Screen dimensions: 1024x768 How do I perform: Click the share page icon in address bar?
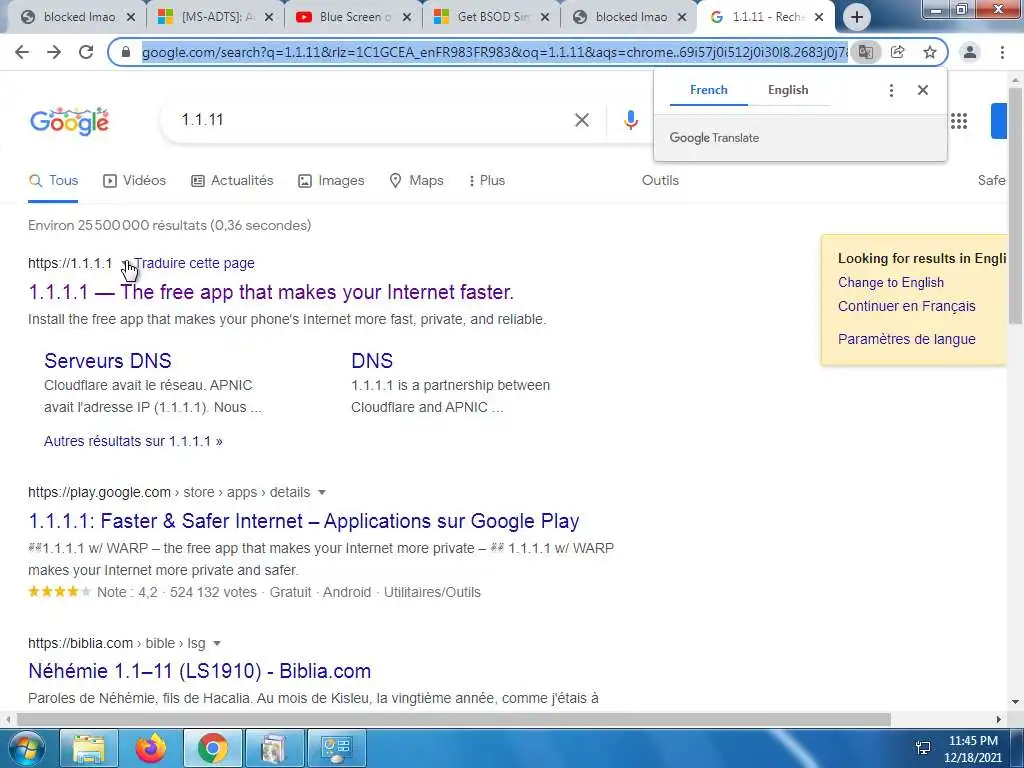(x=898, y=52)
